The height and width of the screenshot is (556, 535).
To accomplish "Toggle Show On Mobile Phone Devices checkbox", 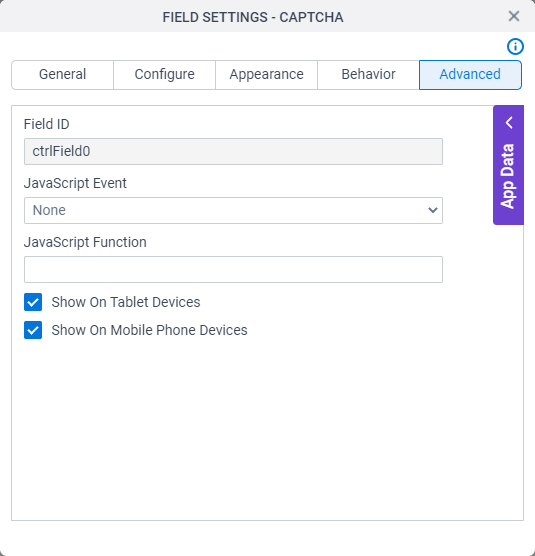I will 33,330.
